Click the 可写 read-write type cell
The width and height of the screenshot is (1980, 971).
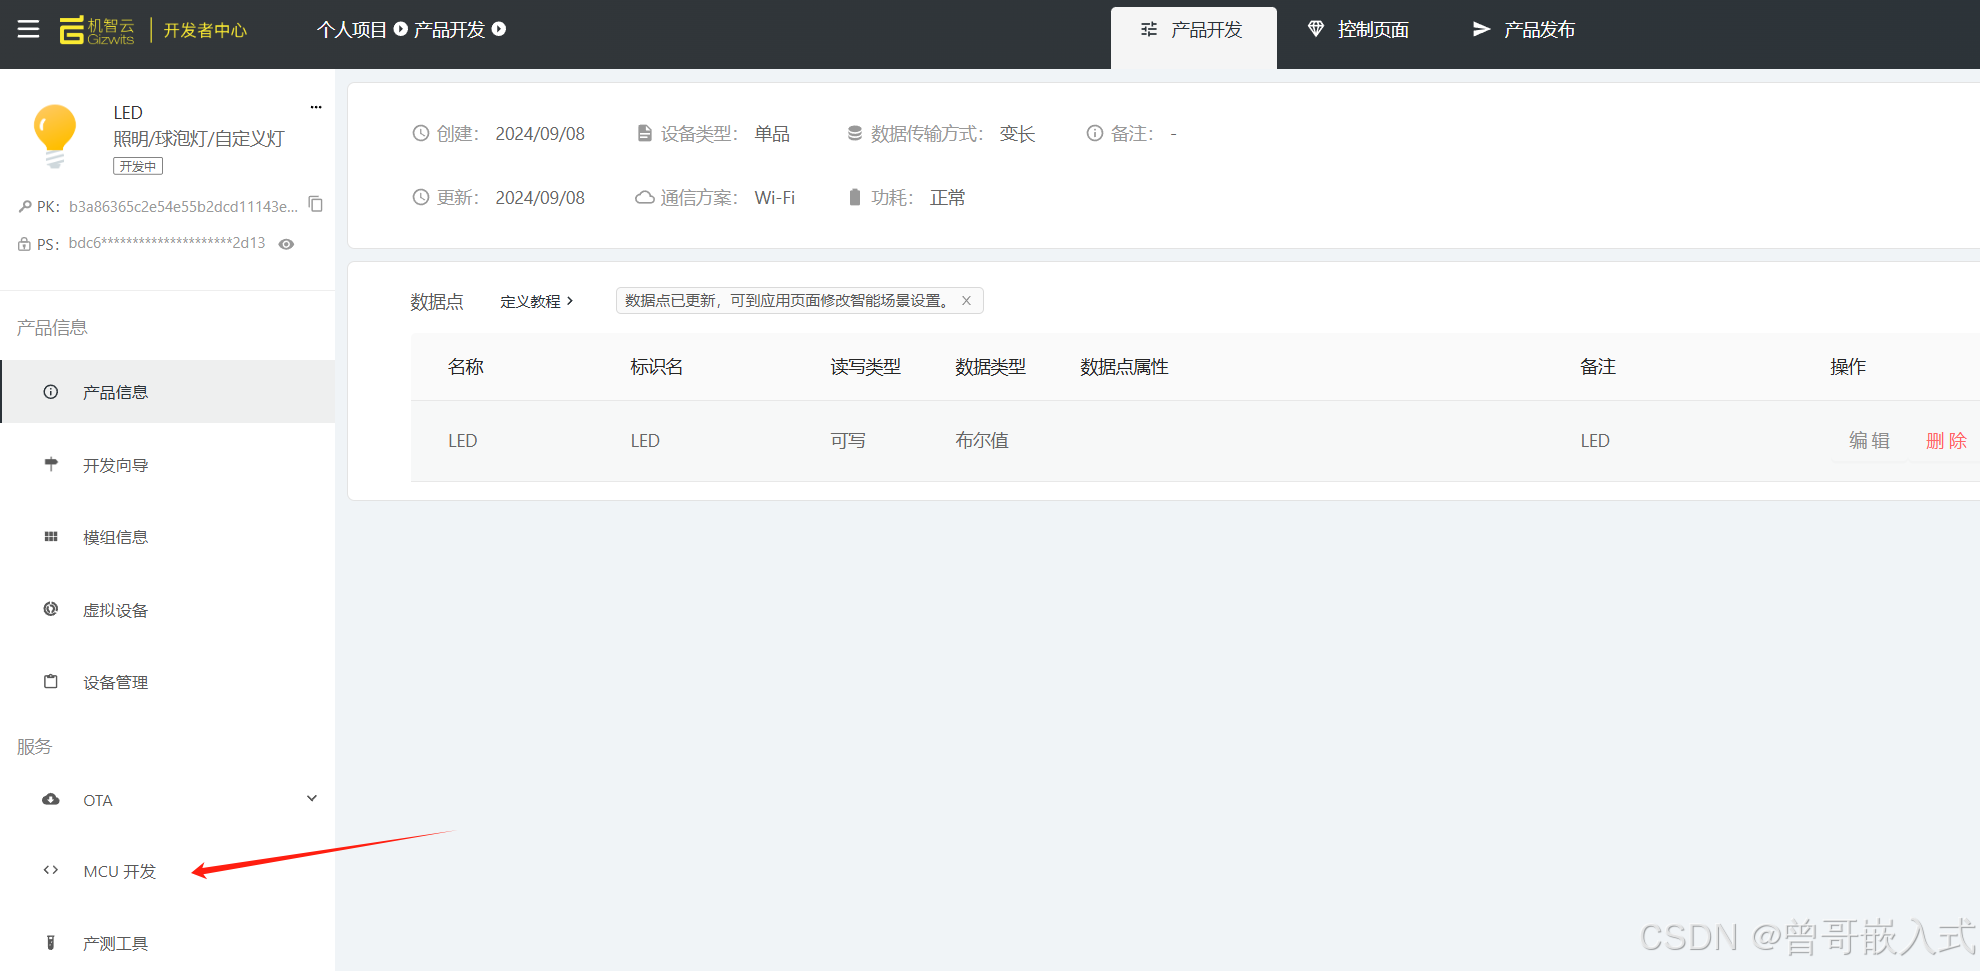pos(848,441)
